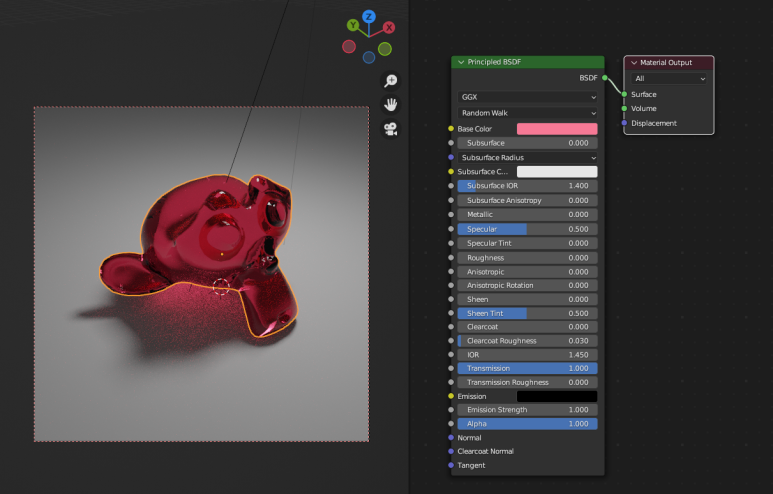Image resolution: width=773 pixels, height=494 pixels.
Task: Click the Roughness value slider
Action: coord(527,258)
